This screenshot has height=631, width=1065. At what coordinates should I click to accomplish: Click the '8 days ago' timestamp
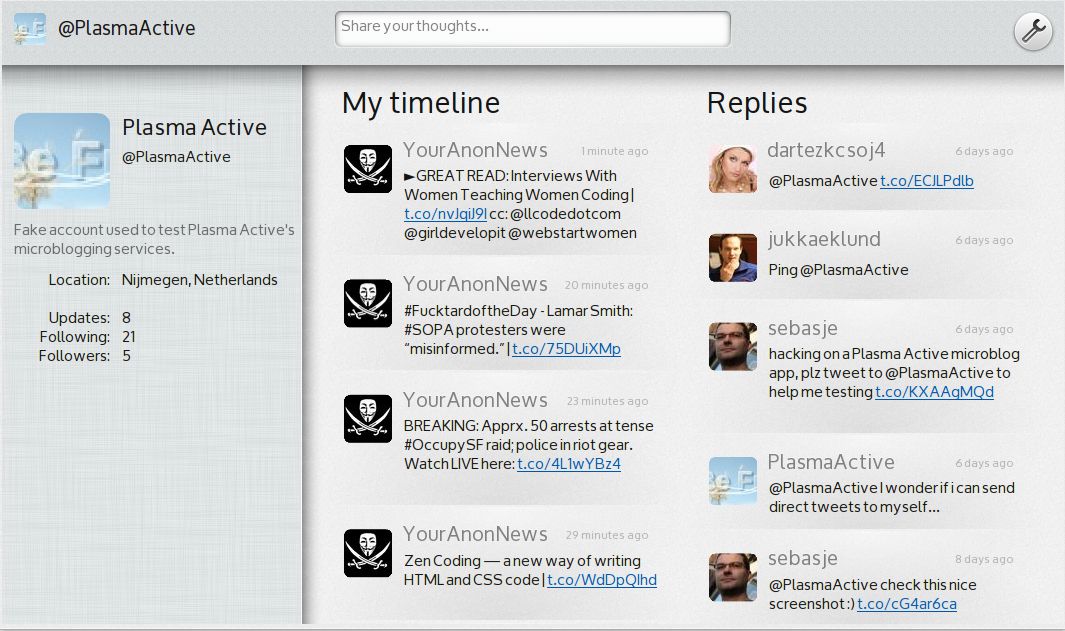pyautogui.click(x=984, y=560)
